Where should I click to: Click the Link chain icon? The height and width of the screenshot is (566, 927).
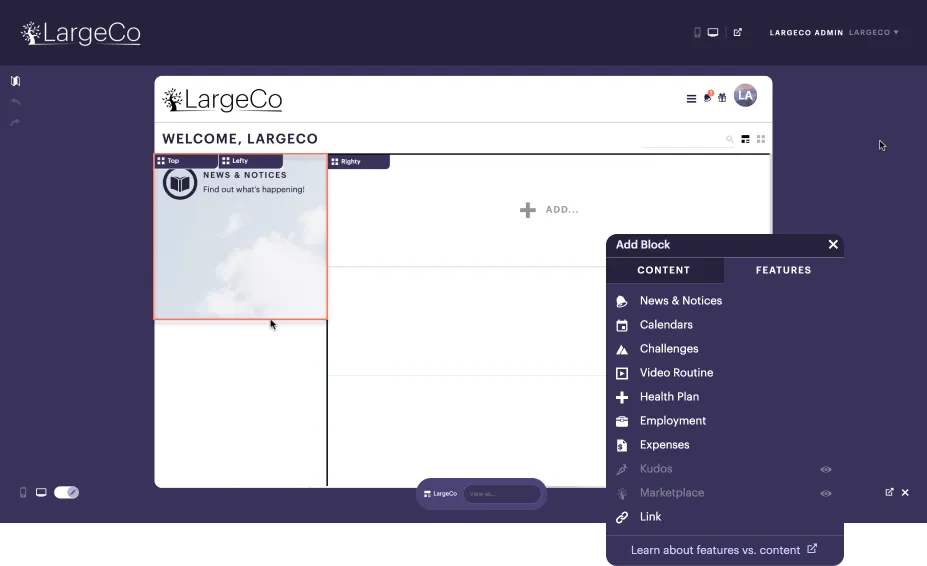[621, 518]
